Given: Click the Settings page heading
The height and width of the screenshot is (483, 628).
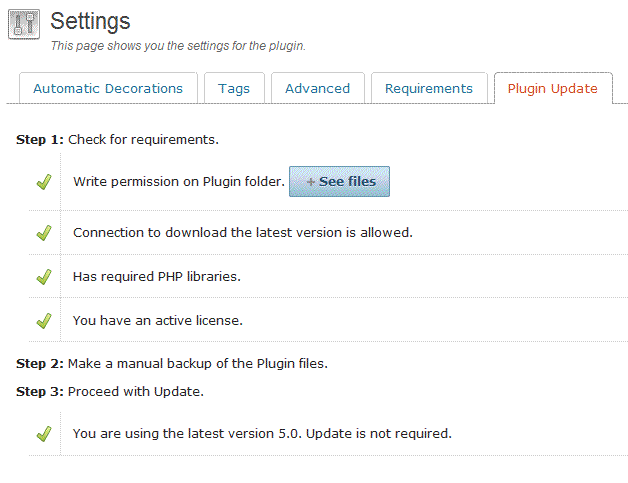Looking at the screenshot, I should coord(90,21).
